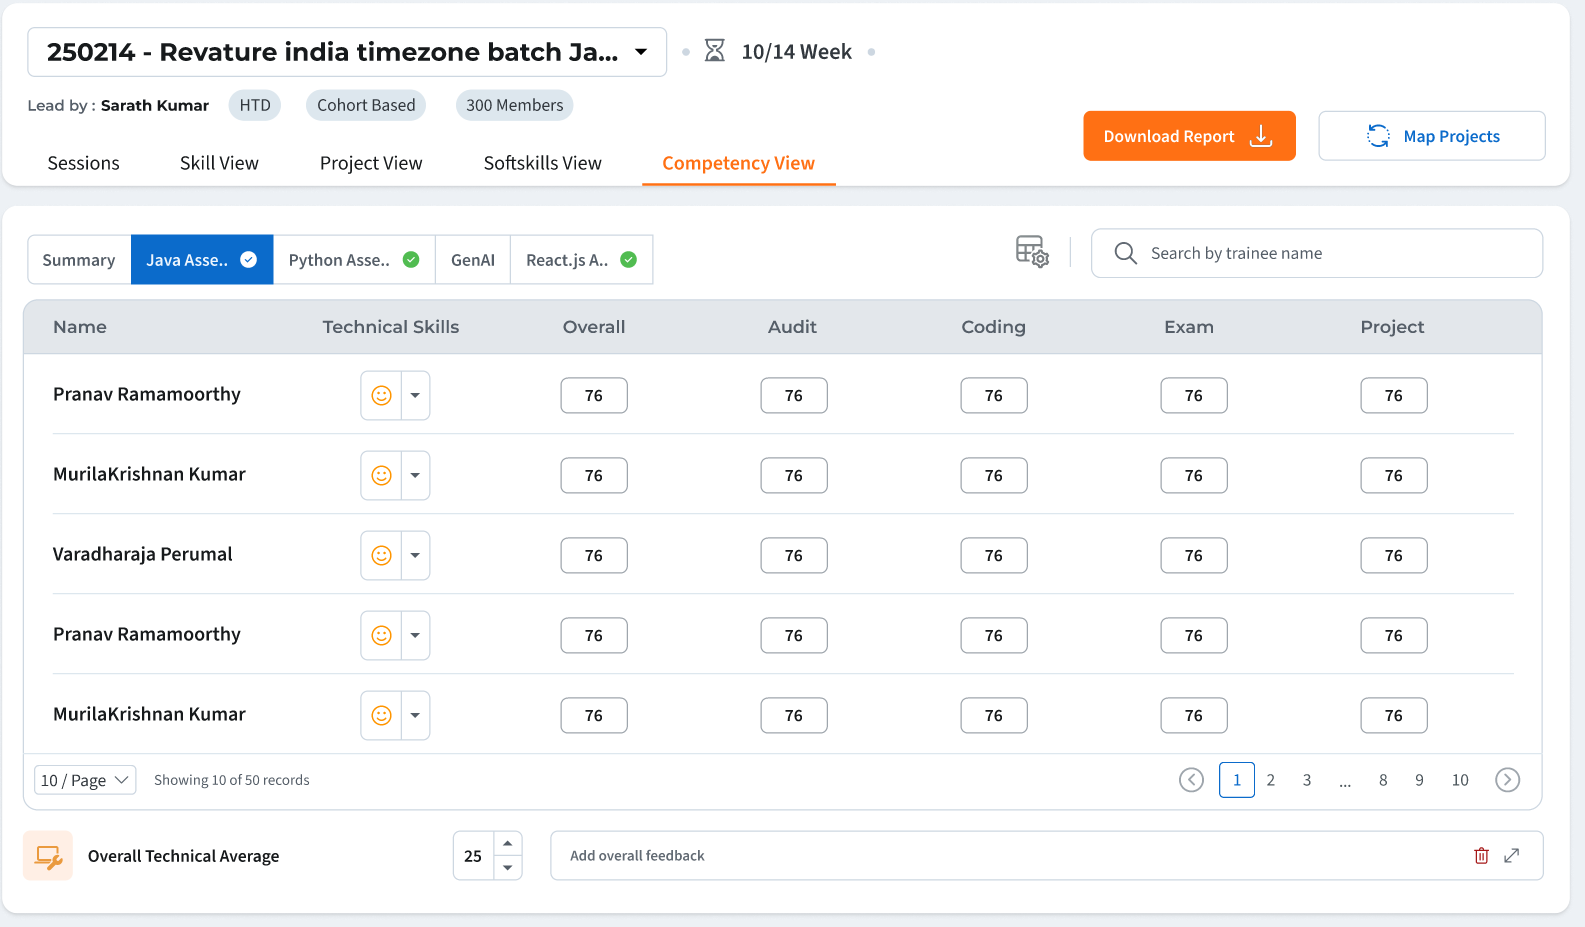Expand technical skills dropdown for first Pranav Ramamoorthy
The width and height of the screenshot is (1585, 927).
(415, 396)
